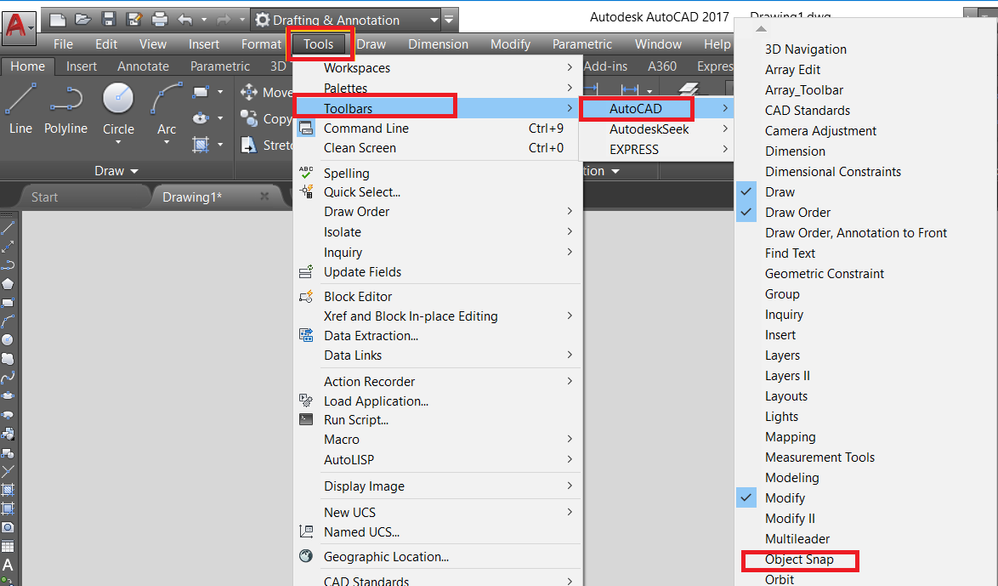Click the Copy tool in Modify panel
998x586 pixels.
tap(266, 118)
